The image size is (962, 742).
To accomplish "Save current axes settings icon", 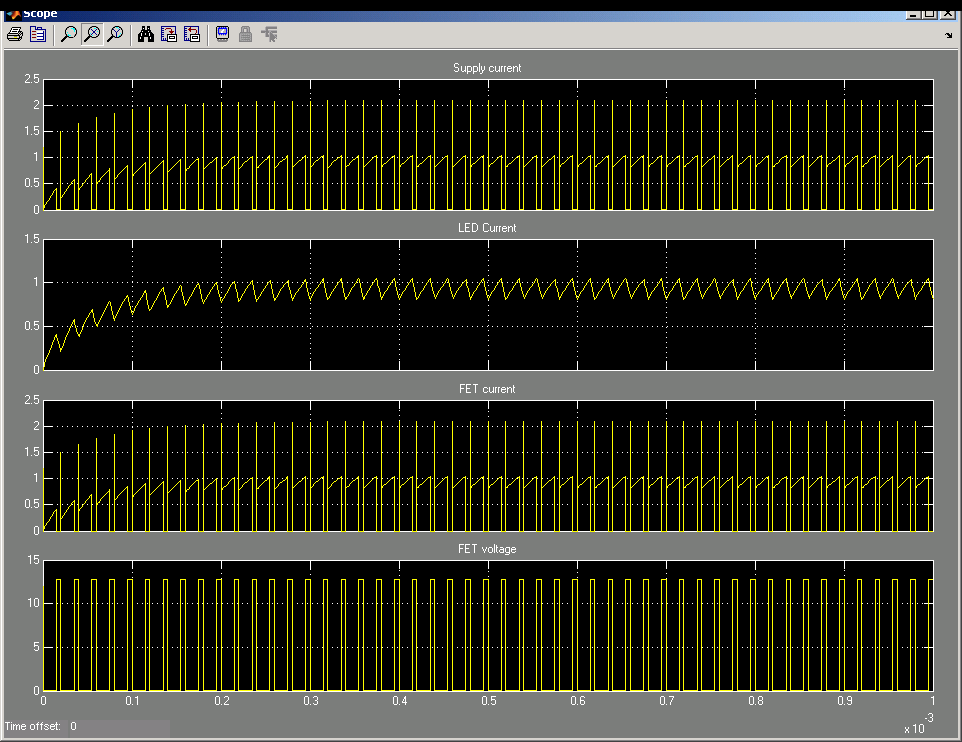I will (169, 34).
